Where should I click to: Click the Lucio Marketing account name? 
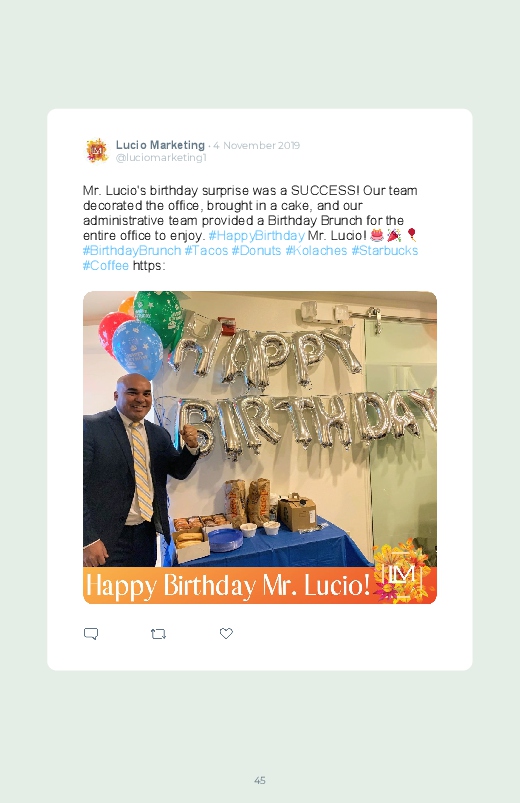(160, 145)
